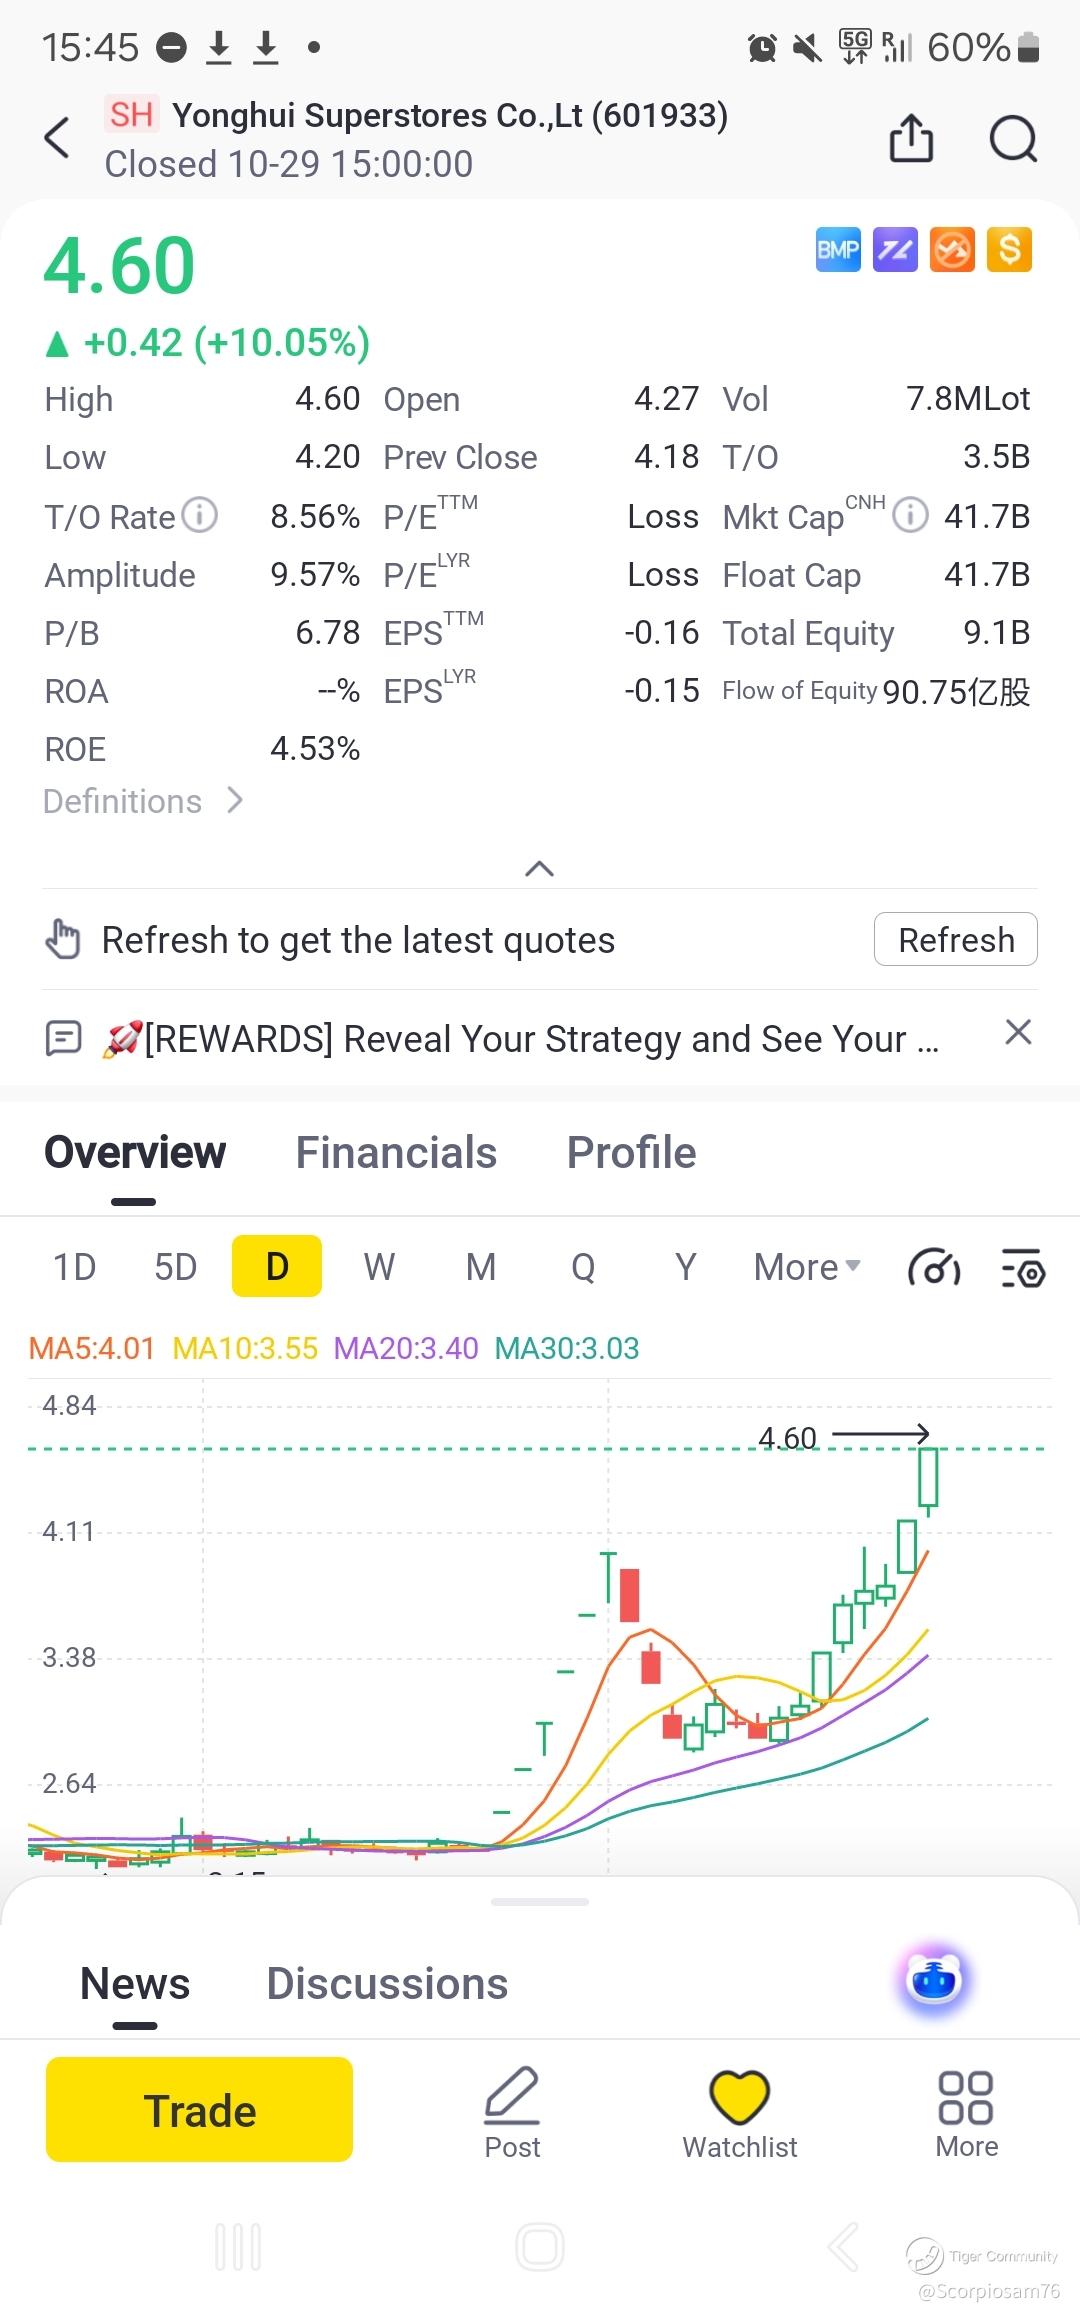Tap the yellow Trade button
The width and height of the screenshot is (1080, 2316).
[199, 2109]
